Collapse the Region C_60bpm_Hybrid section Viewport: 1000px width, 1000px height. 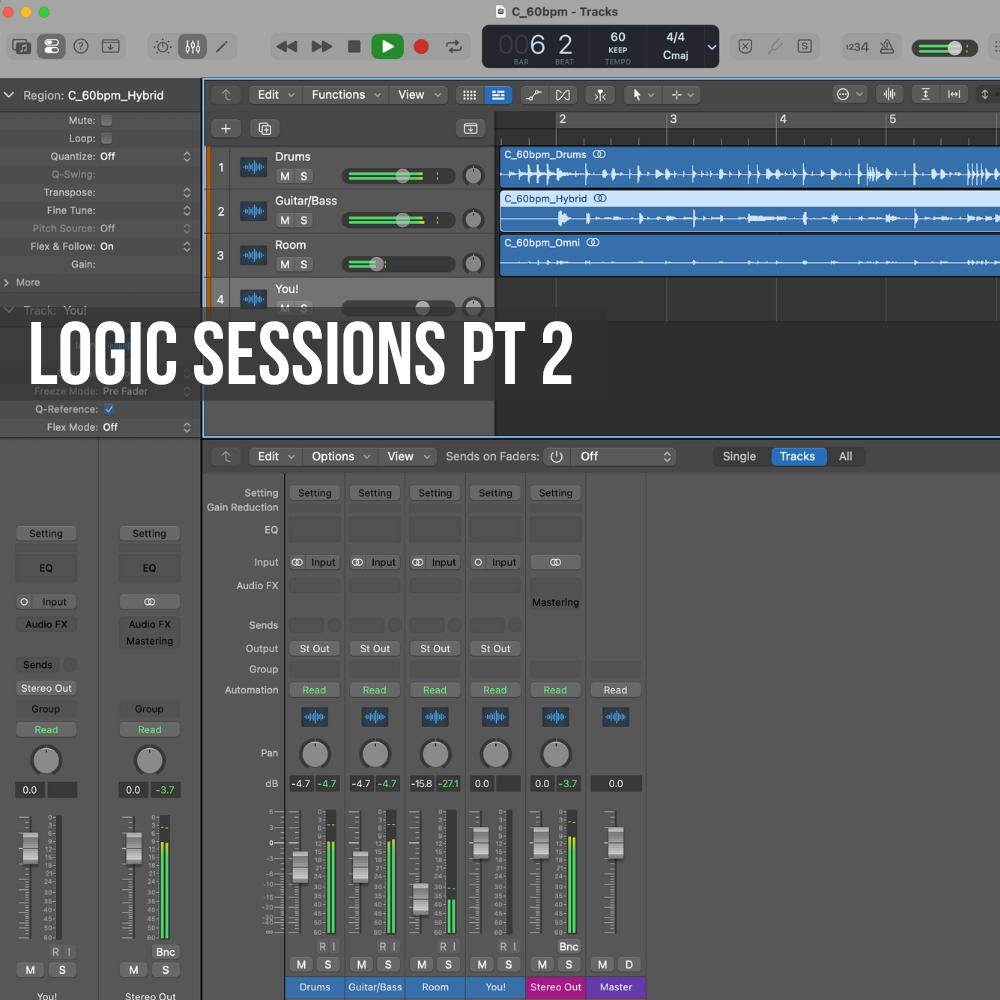pyautogui.click(x=9, y=95)
